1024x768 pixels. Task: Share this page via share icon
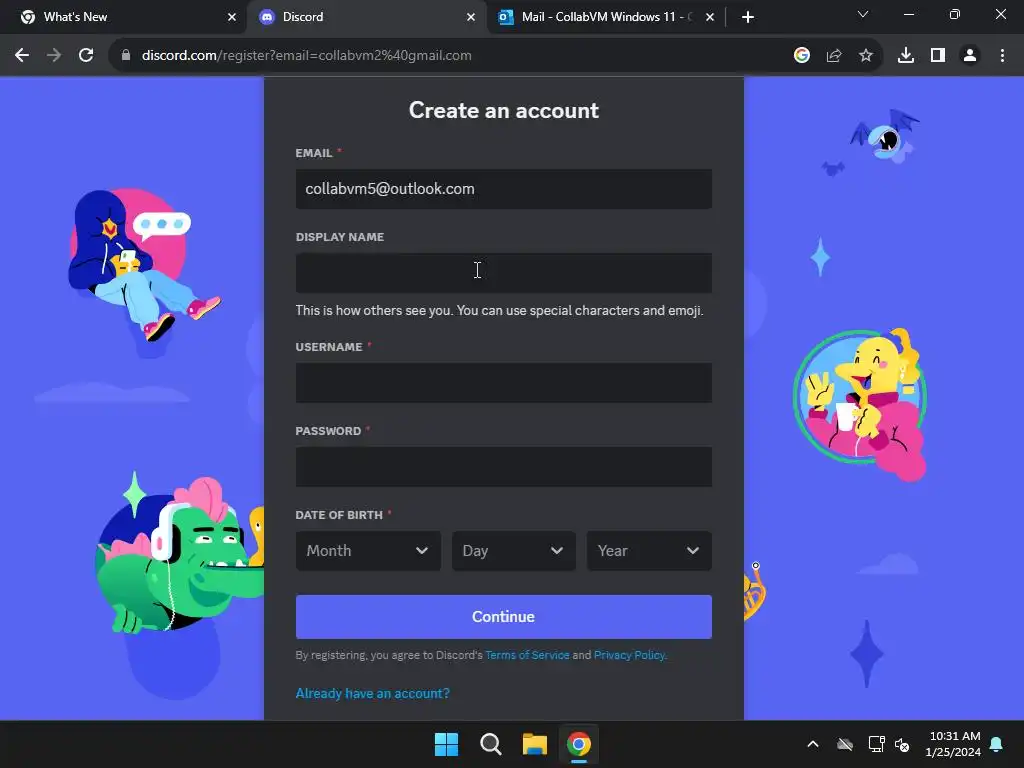[x=834, y=56]
